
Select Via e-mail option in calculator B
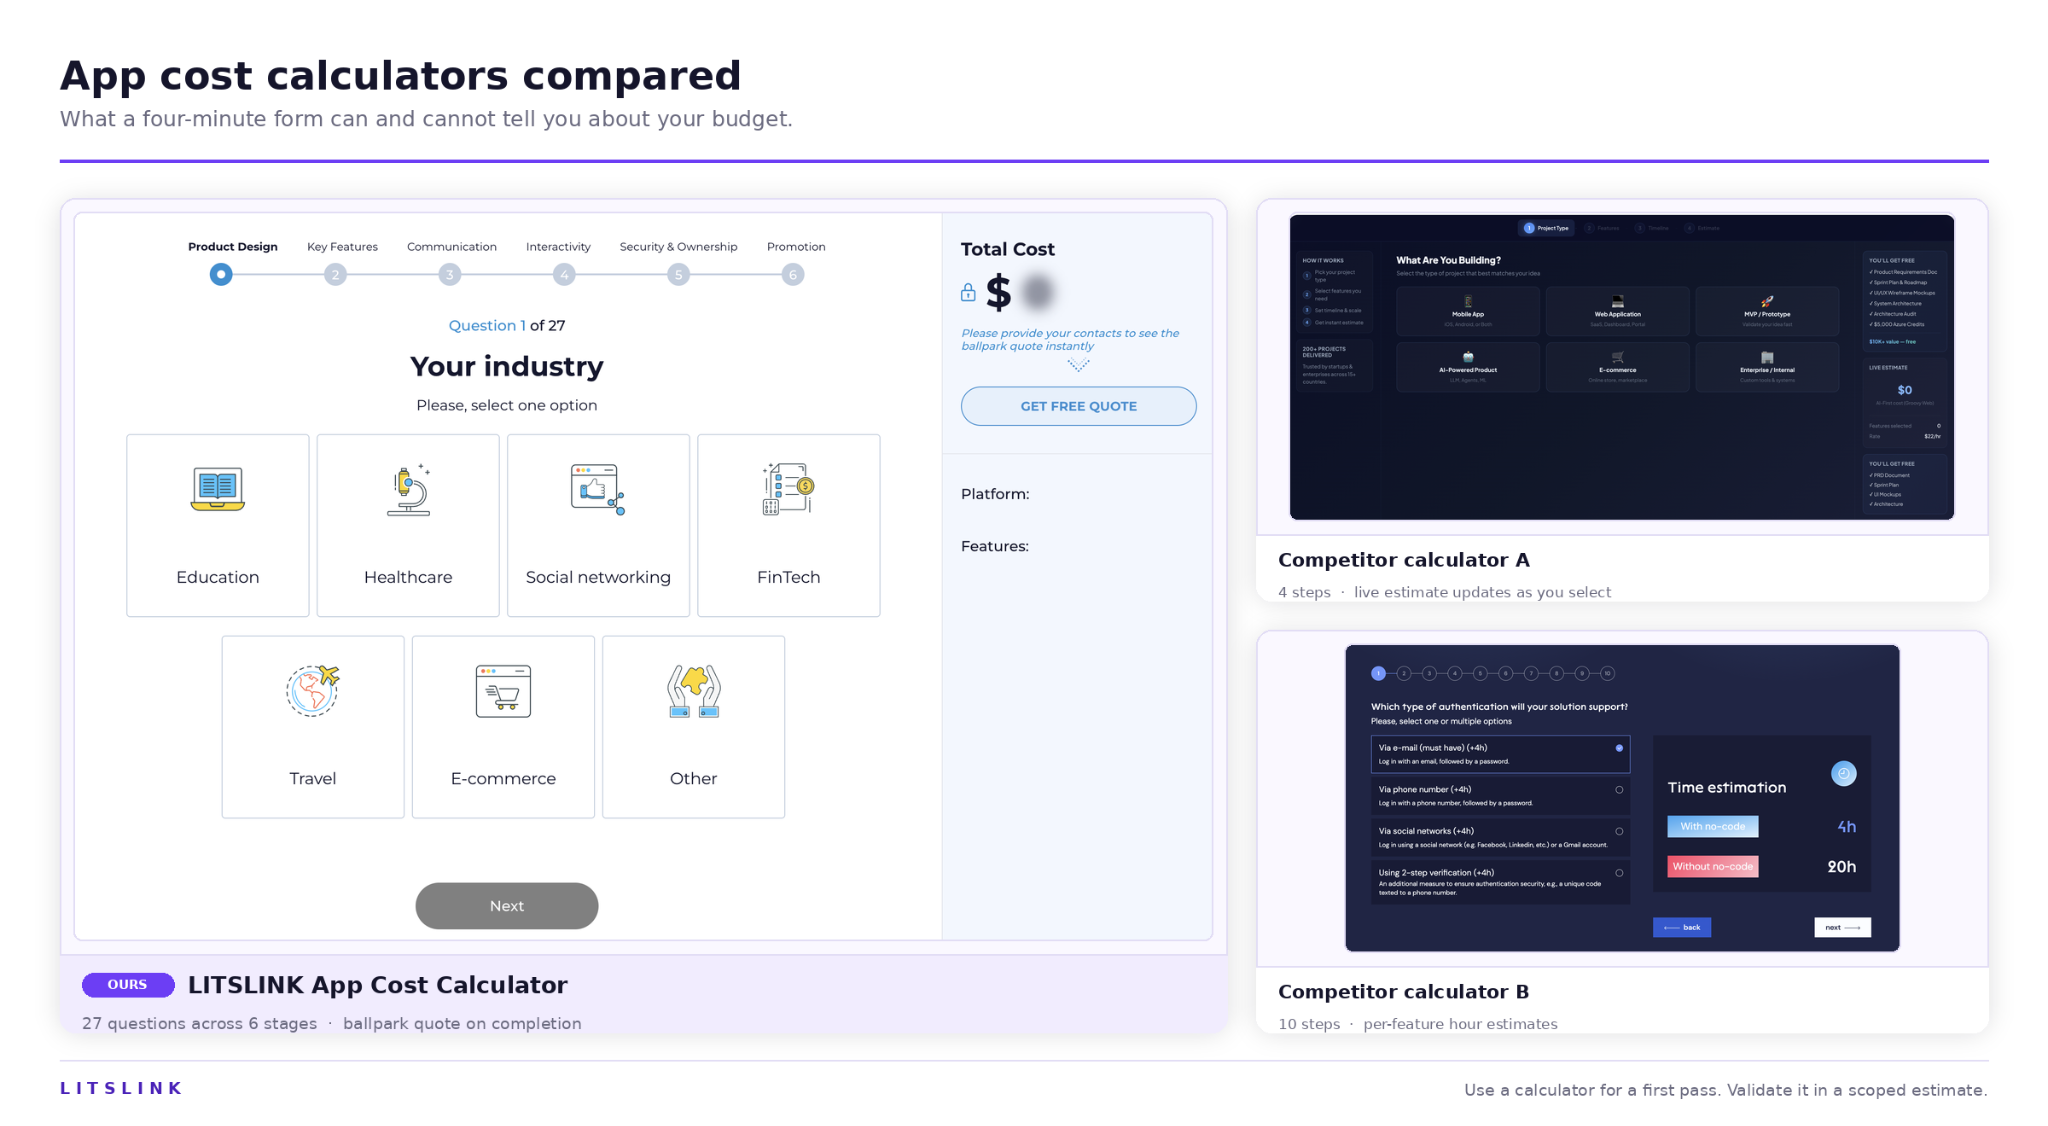(1500, 754)
